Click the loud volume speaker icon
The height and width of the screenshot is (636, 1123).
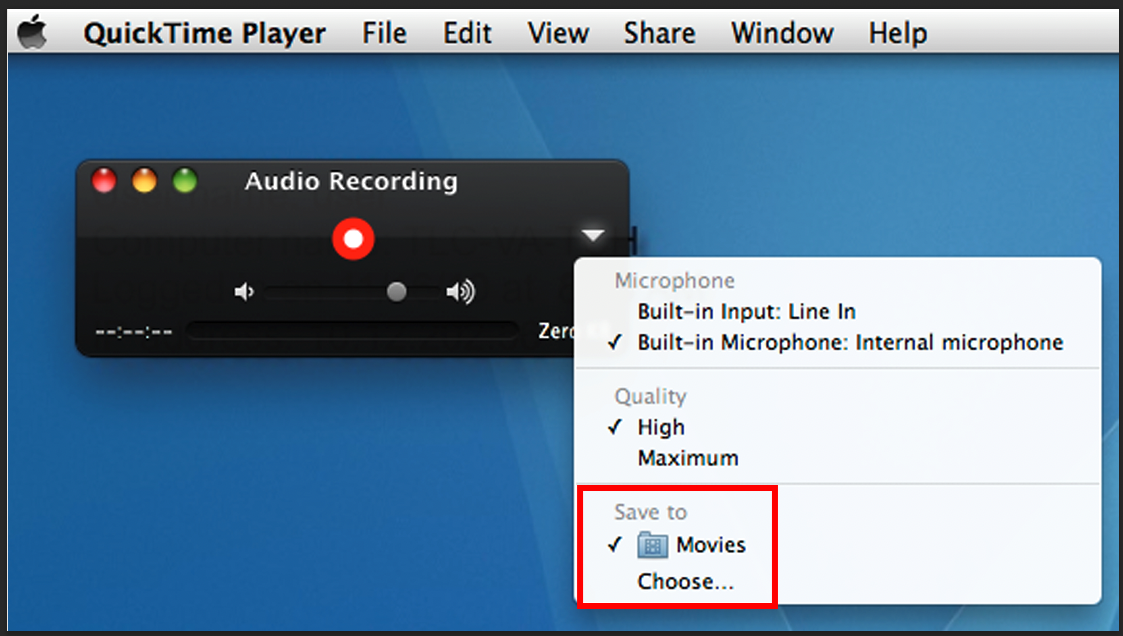460,292
